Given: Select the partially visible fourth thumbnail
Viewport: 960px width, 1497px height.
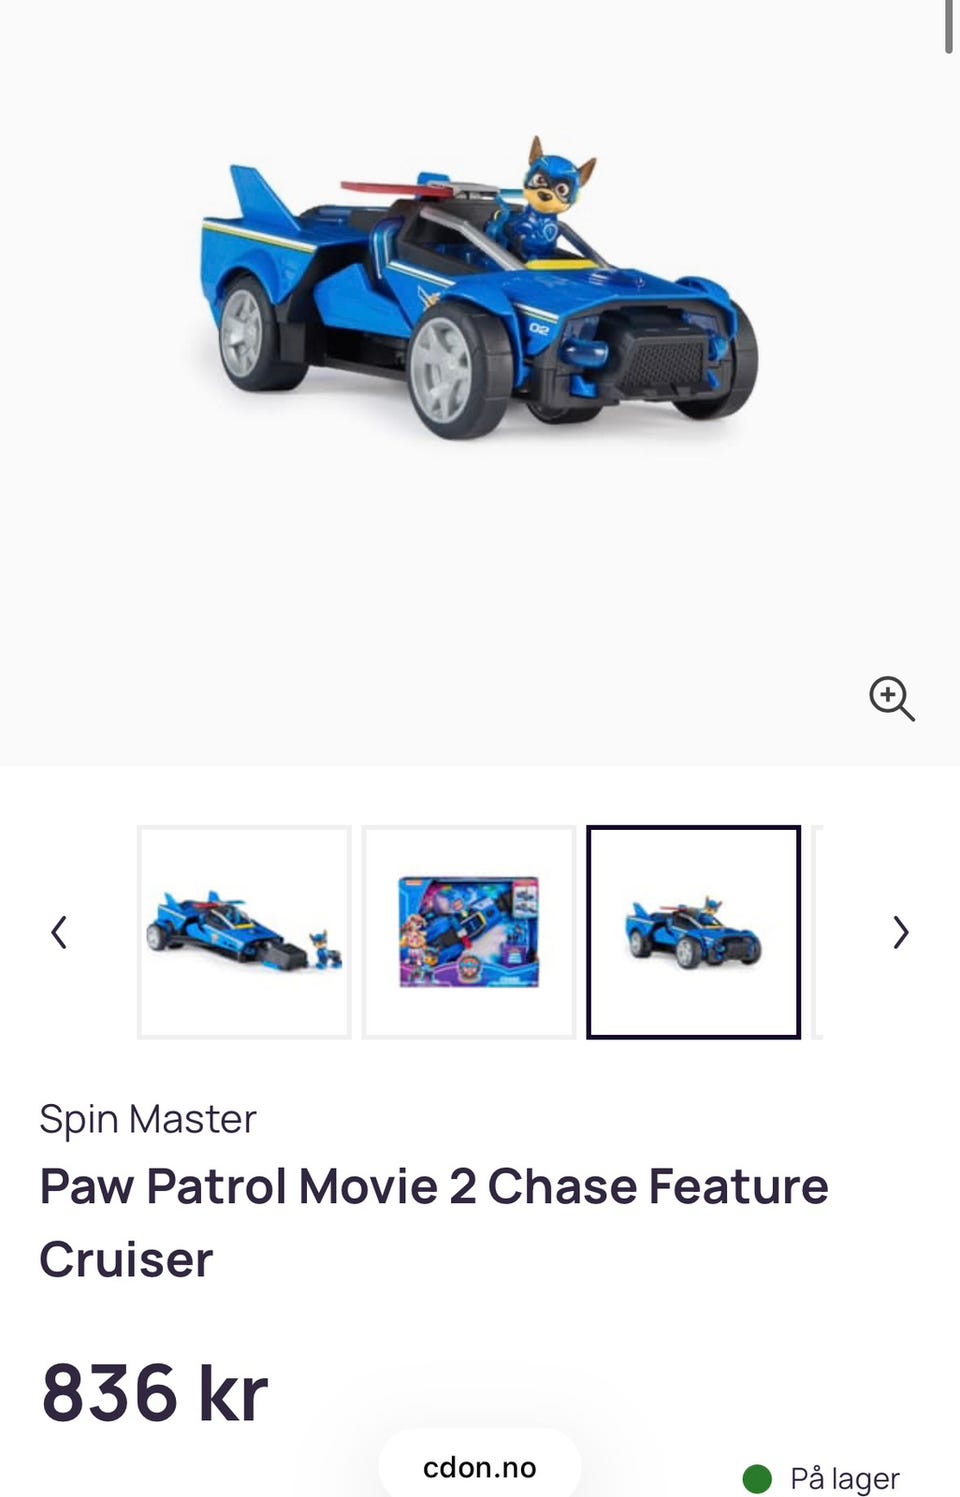Looking at the screenshot, I should click(818, 932).
